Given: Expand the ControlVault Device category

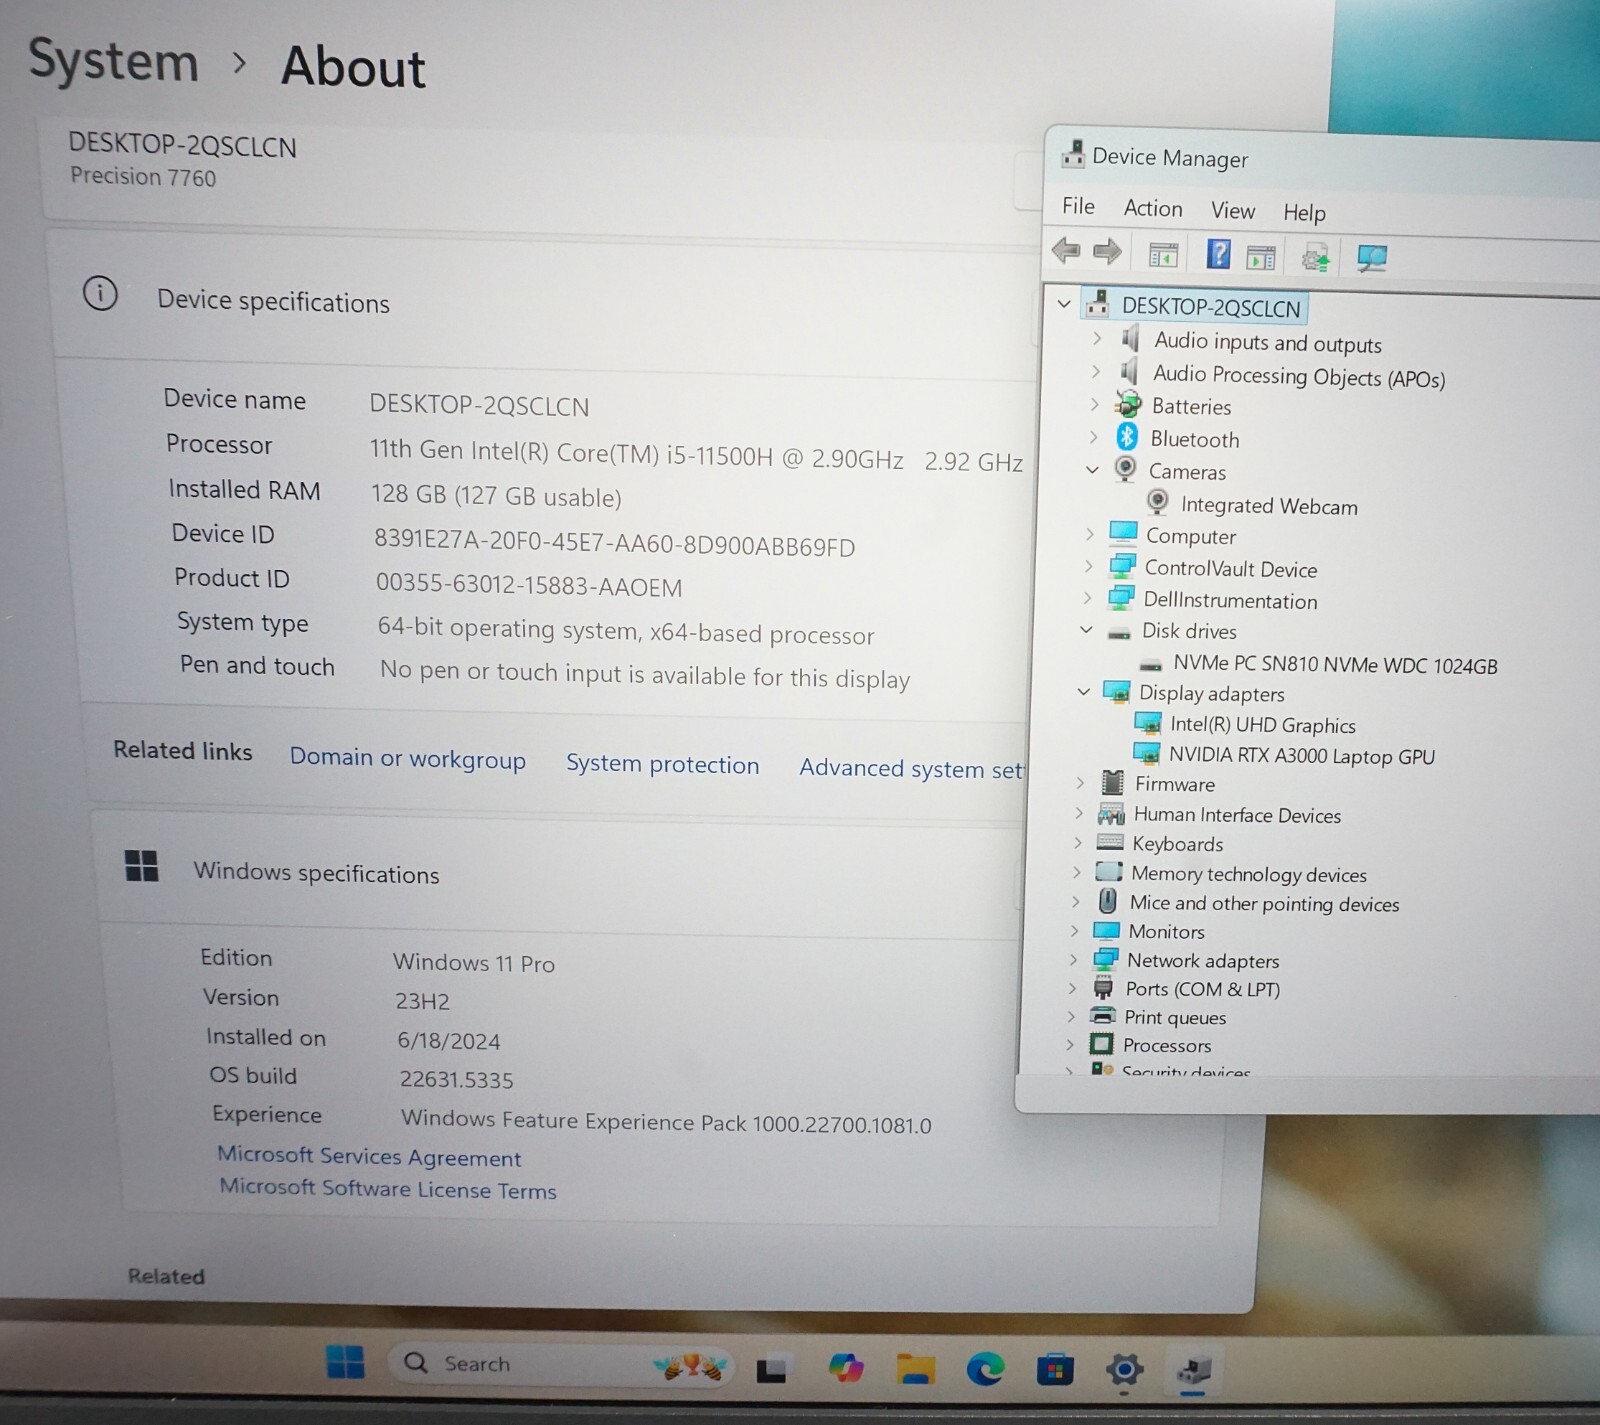Looking at the screenshot, I should (x=1088, y=566).
